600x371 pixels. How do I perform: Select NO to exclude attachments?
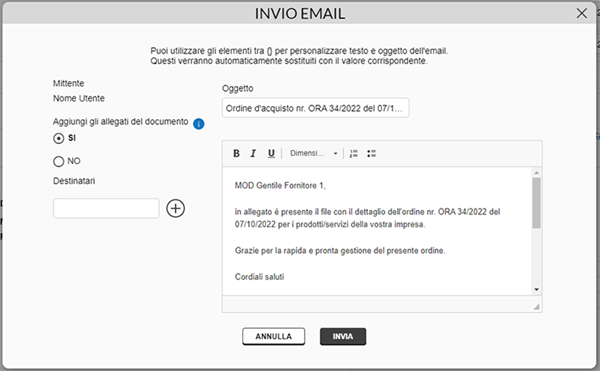pos(59,161)
